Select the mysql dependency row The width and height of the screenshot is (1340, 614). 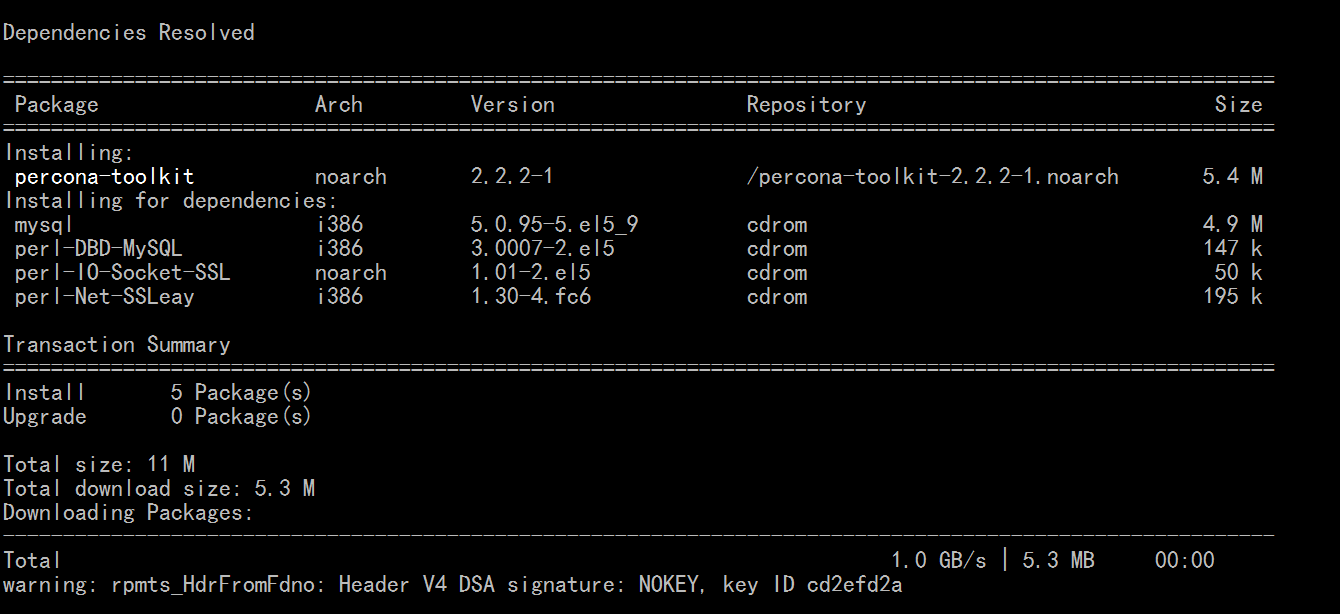(638, 225)
